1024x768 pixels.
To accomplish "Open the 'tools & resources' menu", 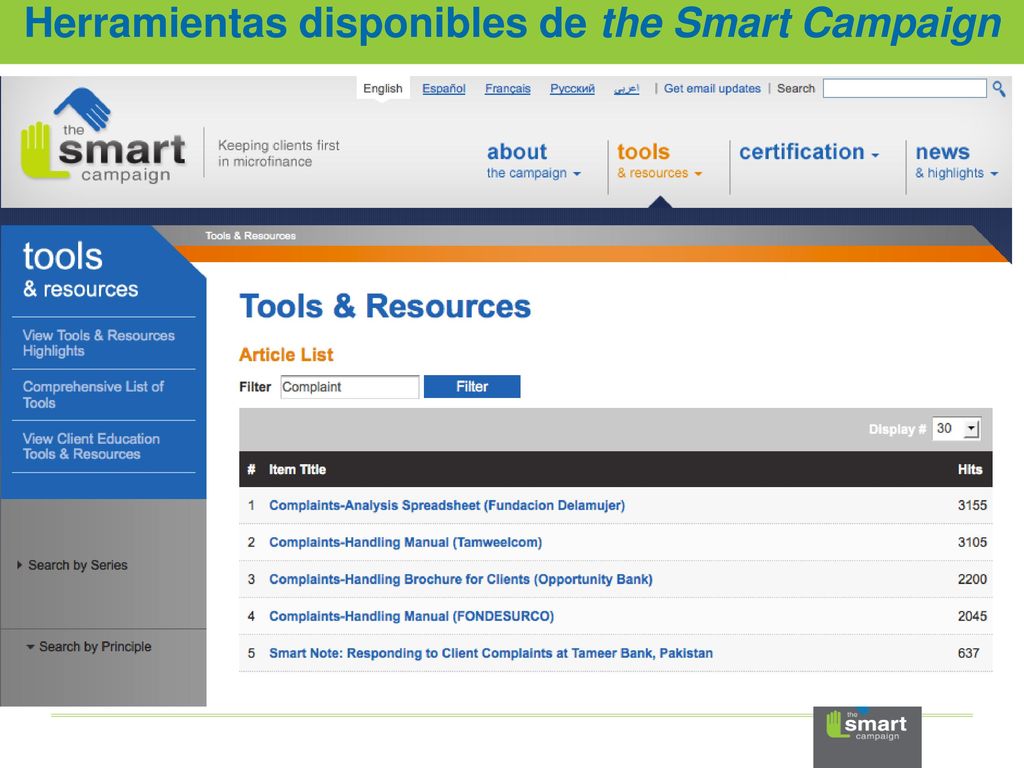I will point(659,161).
